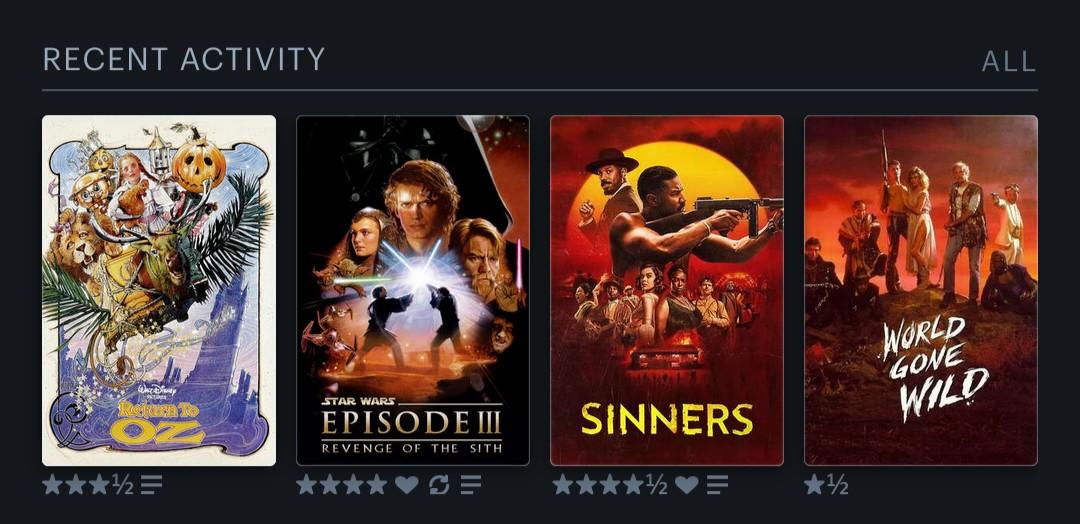Open the World Gone Wild poster
This screenshot has width=1080, height=524.
pos(921,291)
